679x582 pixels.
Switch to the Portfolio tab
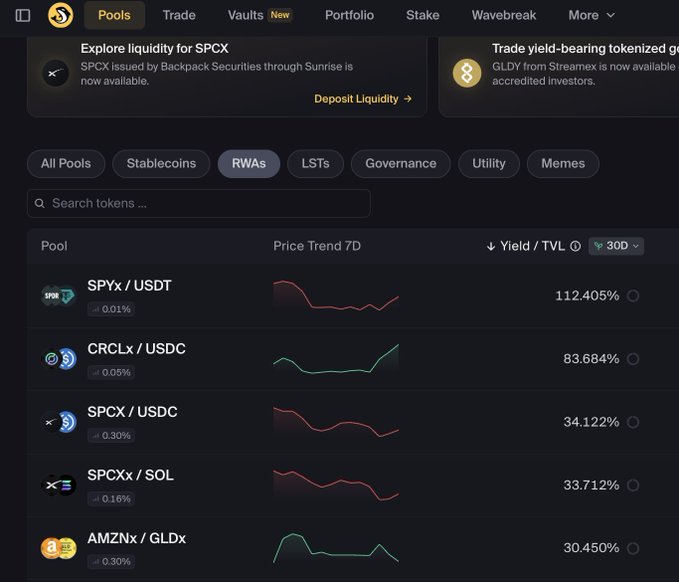pos(349,15)
